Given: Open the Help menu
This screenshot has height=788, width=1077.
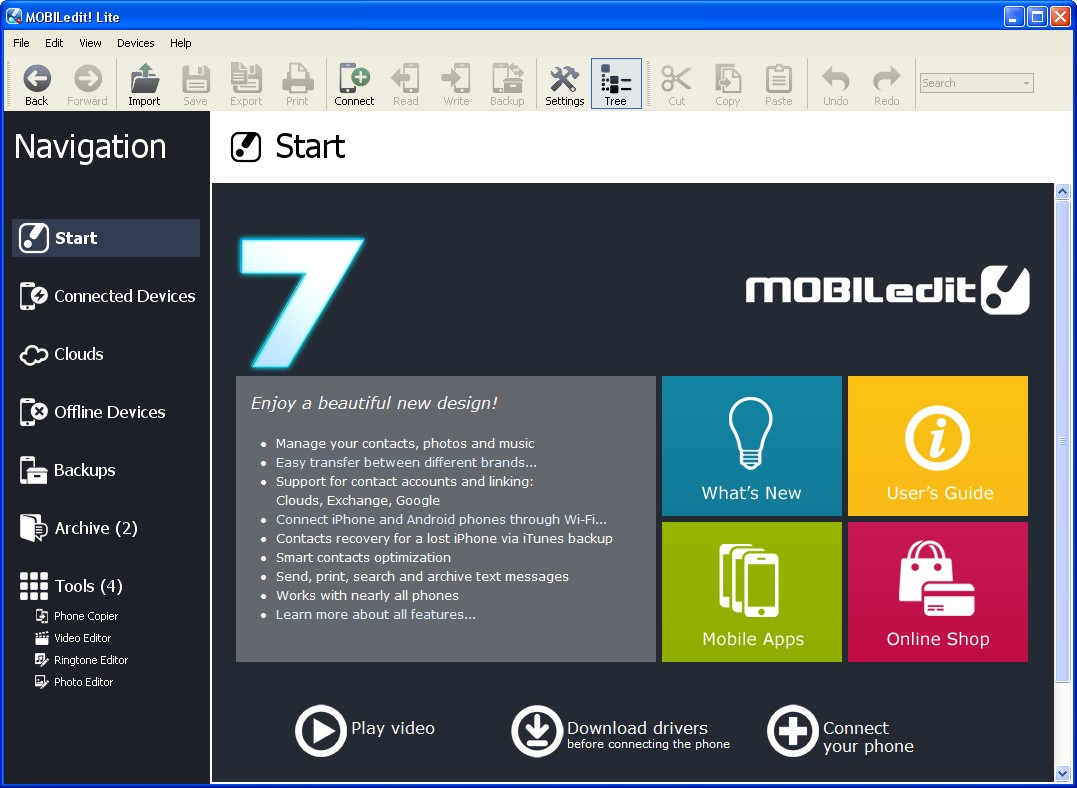Looking at the screenshot, I should point(181,43).
